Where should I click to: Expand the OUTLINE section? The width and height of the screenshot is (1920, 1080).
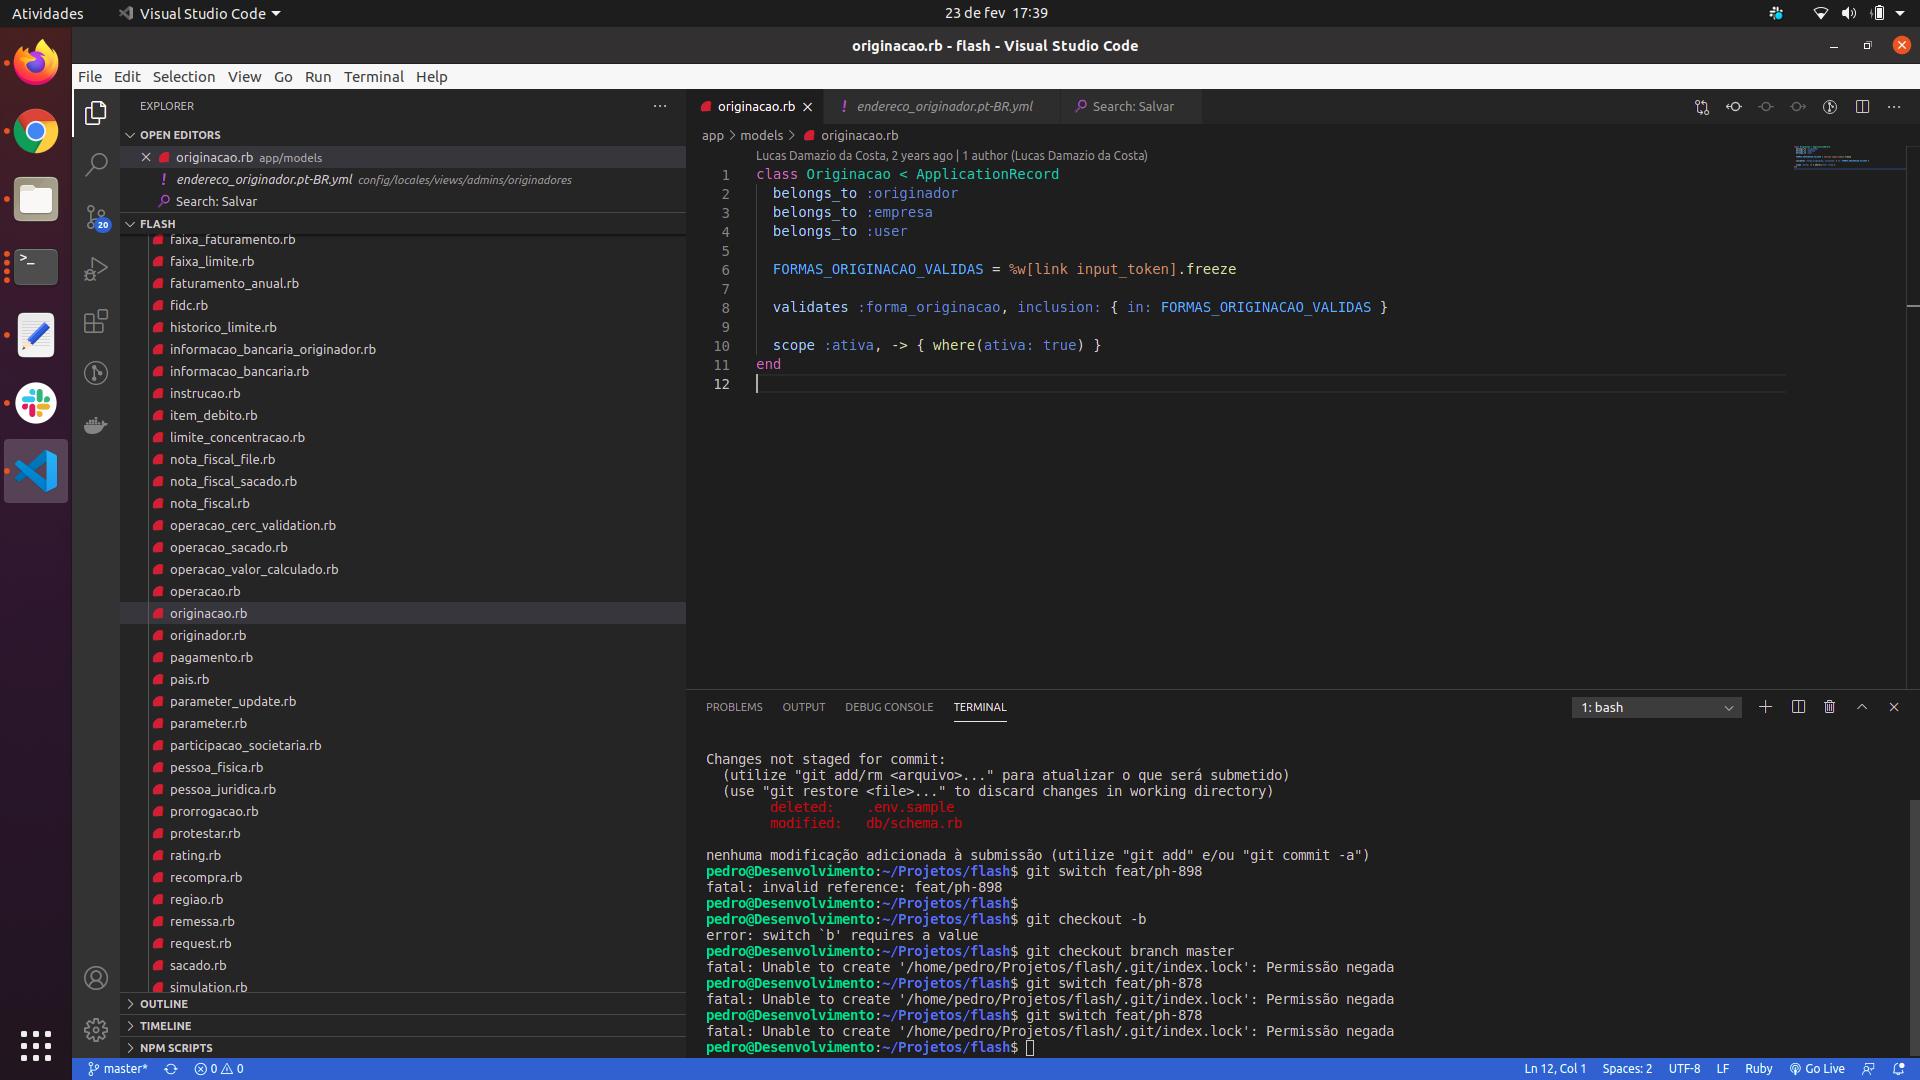click(x=164, y=1004)
